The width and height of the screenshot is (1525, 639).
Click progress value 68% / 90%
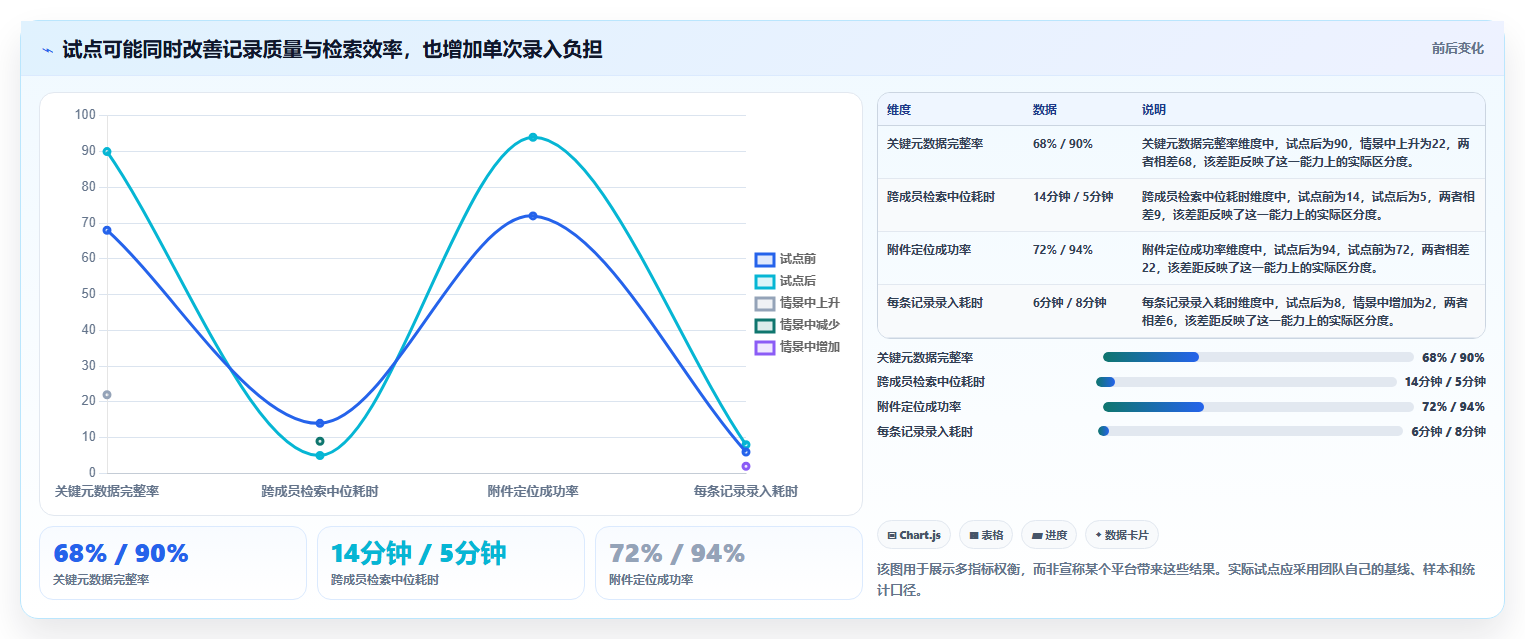[1453, 358]
